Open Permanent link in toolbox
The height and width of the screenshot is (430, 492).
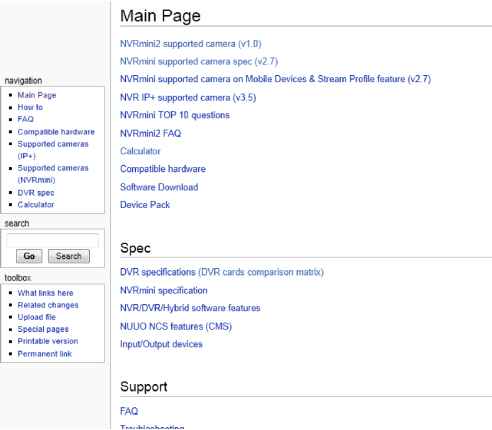[45, 354]
